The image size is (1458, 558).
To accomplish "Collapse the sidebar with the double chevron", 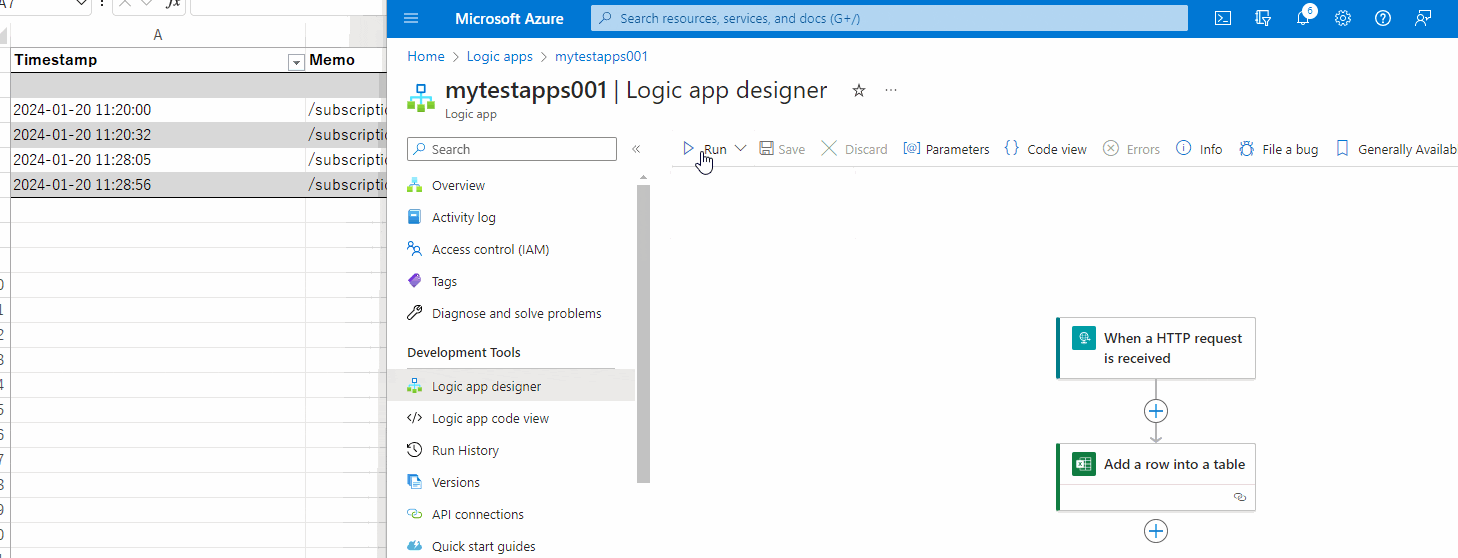I will (636, 149).
